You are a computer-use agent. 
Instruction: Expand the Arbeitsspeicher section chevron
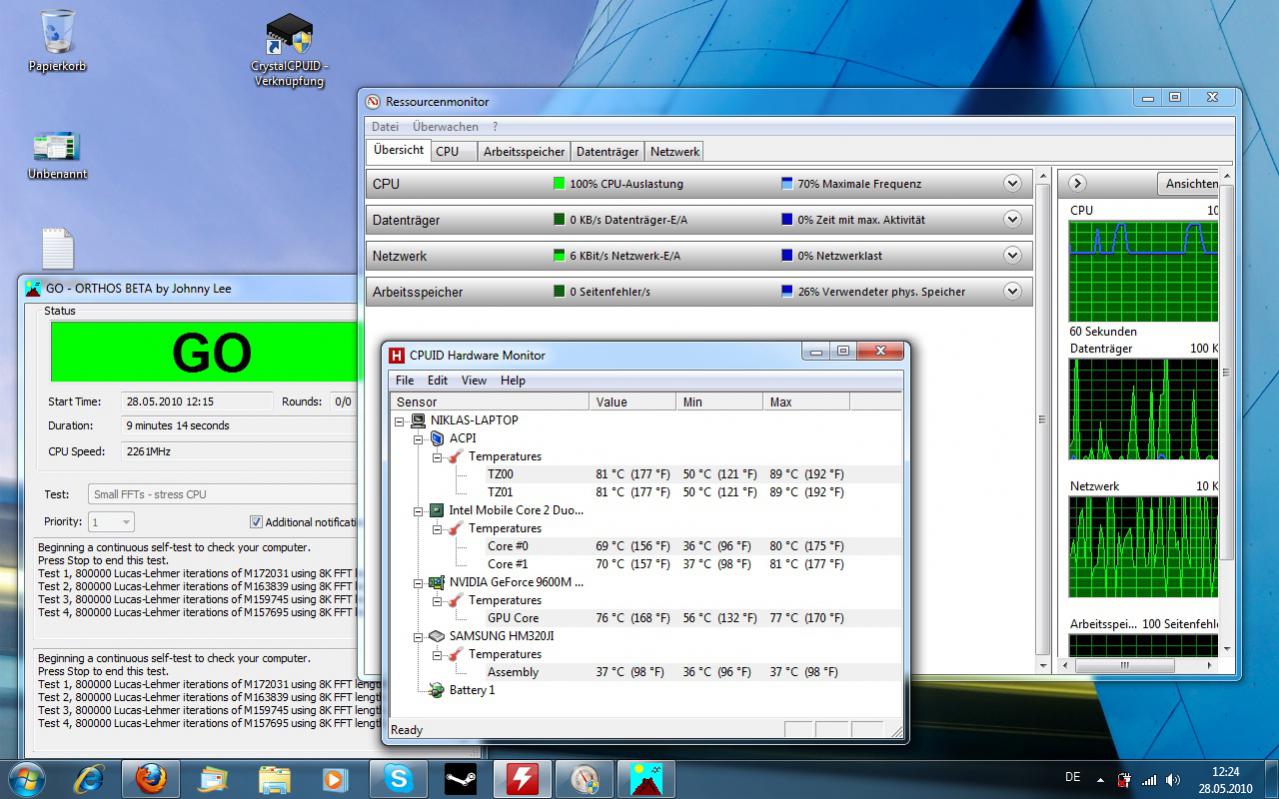coord(1012,292)
